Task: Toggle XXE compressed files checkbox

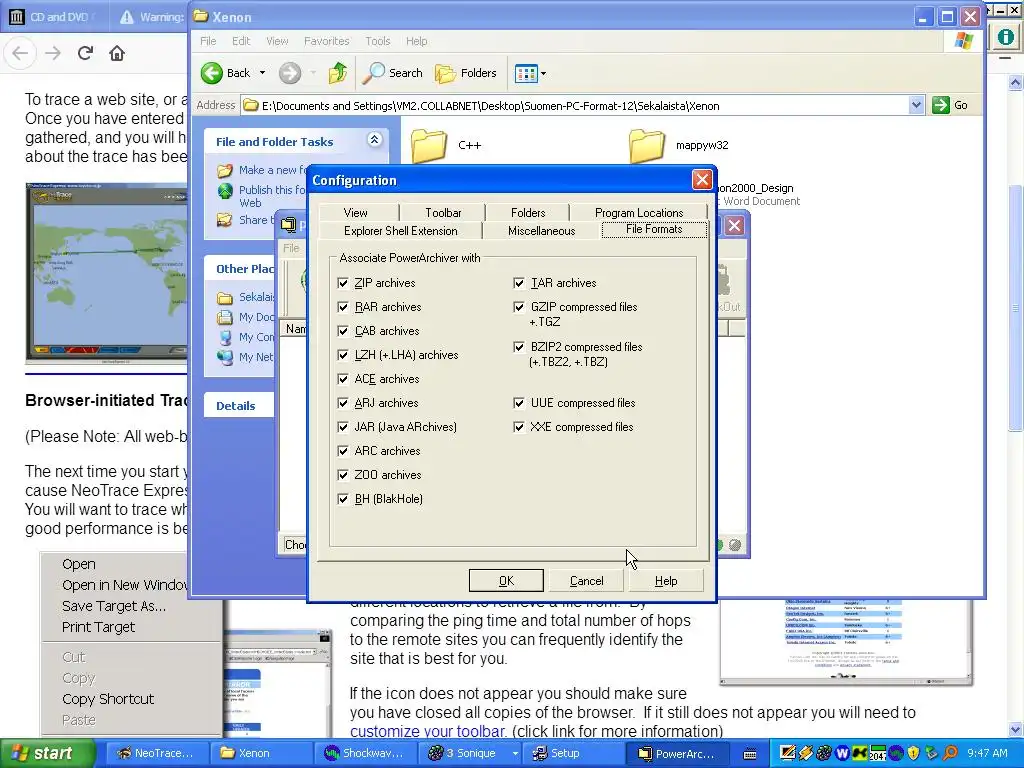Action: tap(519, 427)
